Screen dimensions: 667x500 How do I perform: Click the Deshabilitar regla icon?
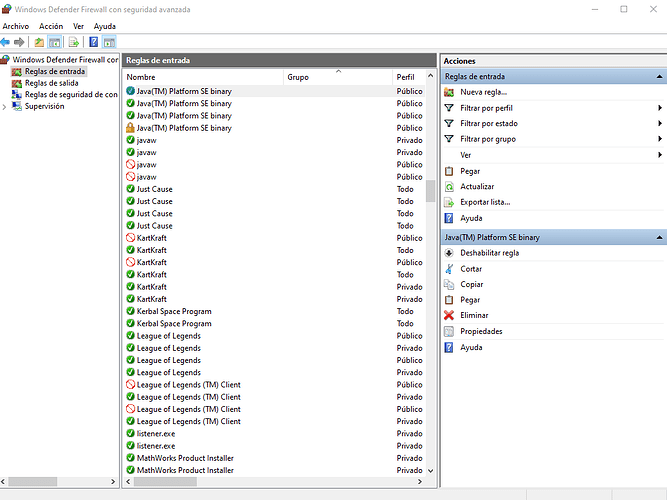pos(449,253)
